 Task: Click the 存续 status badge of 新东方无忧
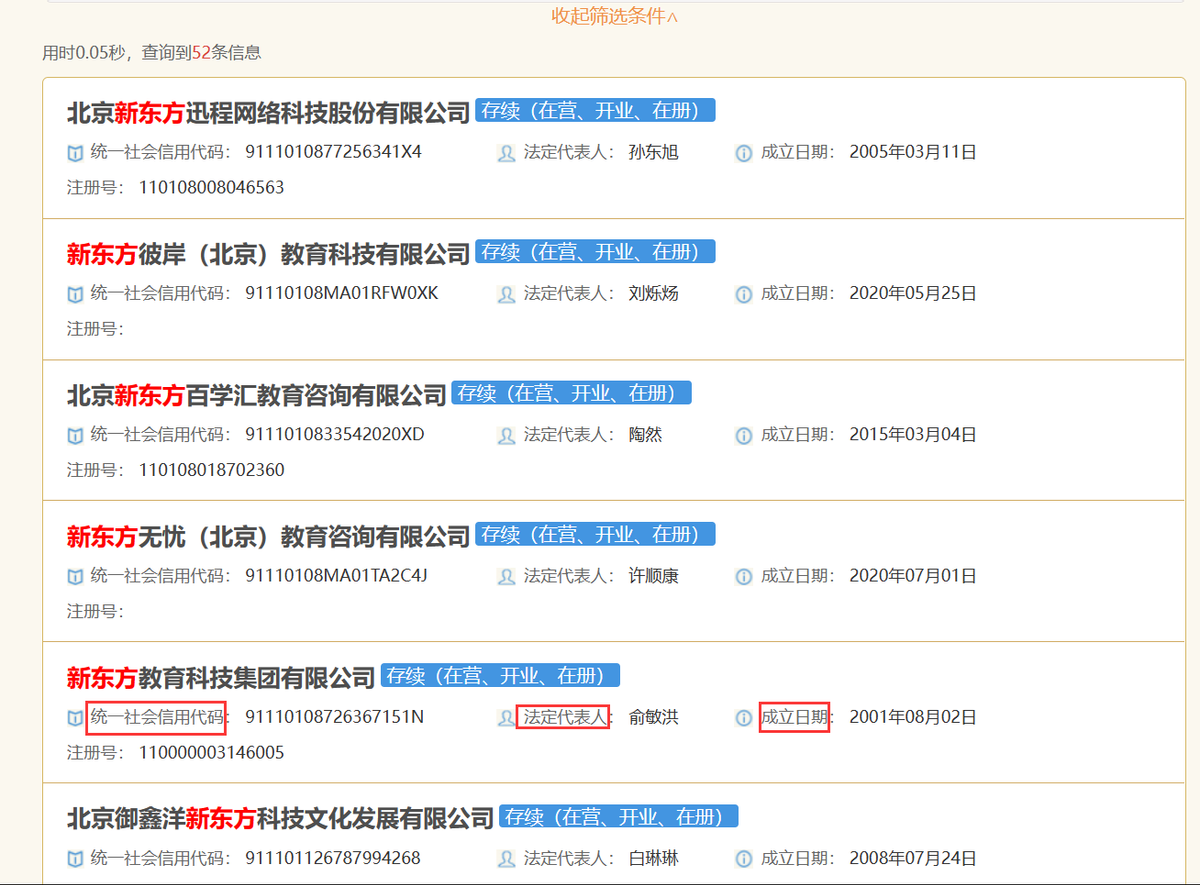click(597, 534)
